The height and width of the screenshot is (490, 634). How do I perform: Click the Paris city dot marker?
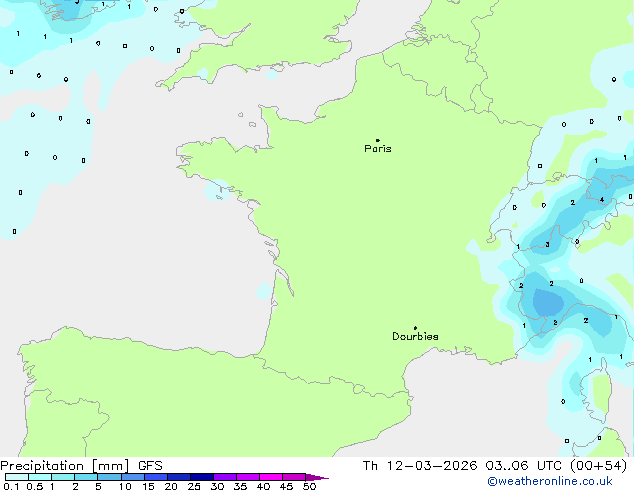[x=378, y=140]
